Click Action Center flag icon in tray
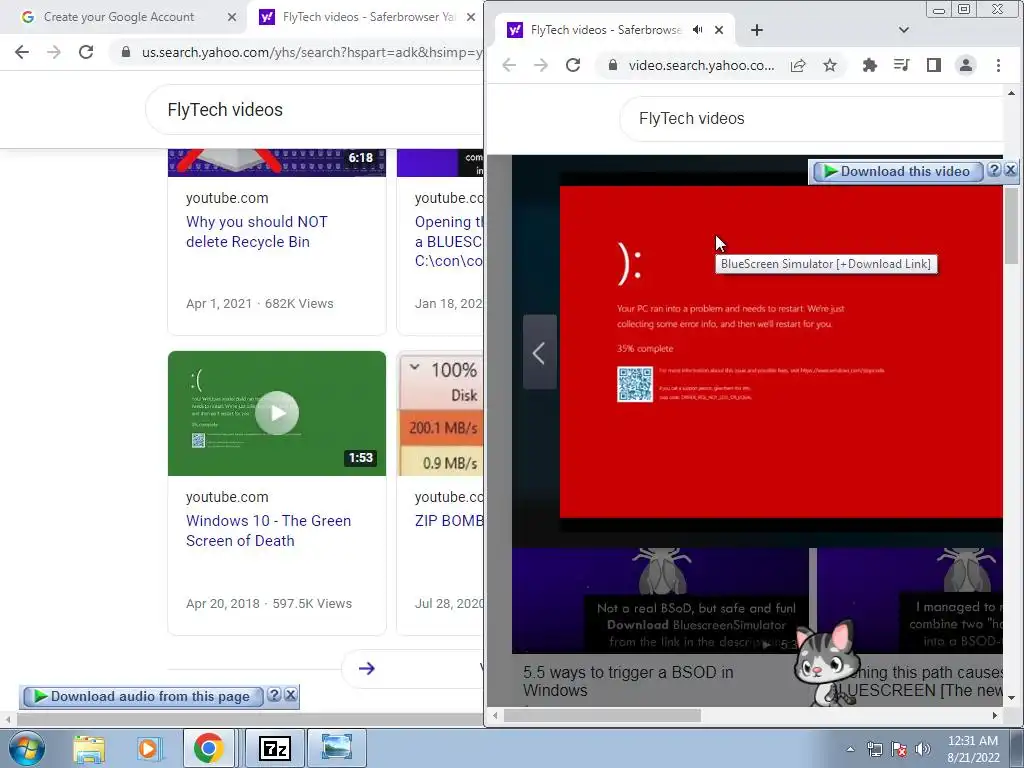The width and height of the screenshot is (1024, 768). 899,749
